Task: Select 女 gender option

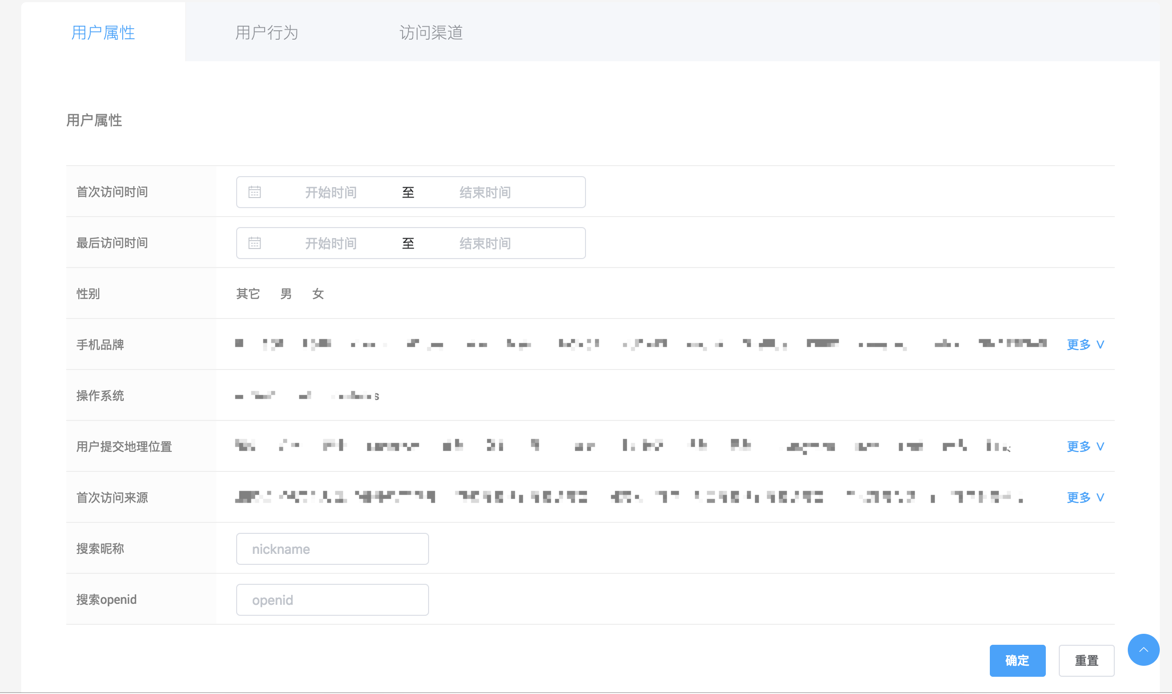Action: [x=318, y=294]
